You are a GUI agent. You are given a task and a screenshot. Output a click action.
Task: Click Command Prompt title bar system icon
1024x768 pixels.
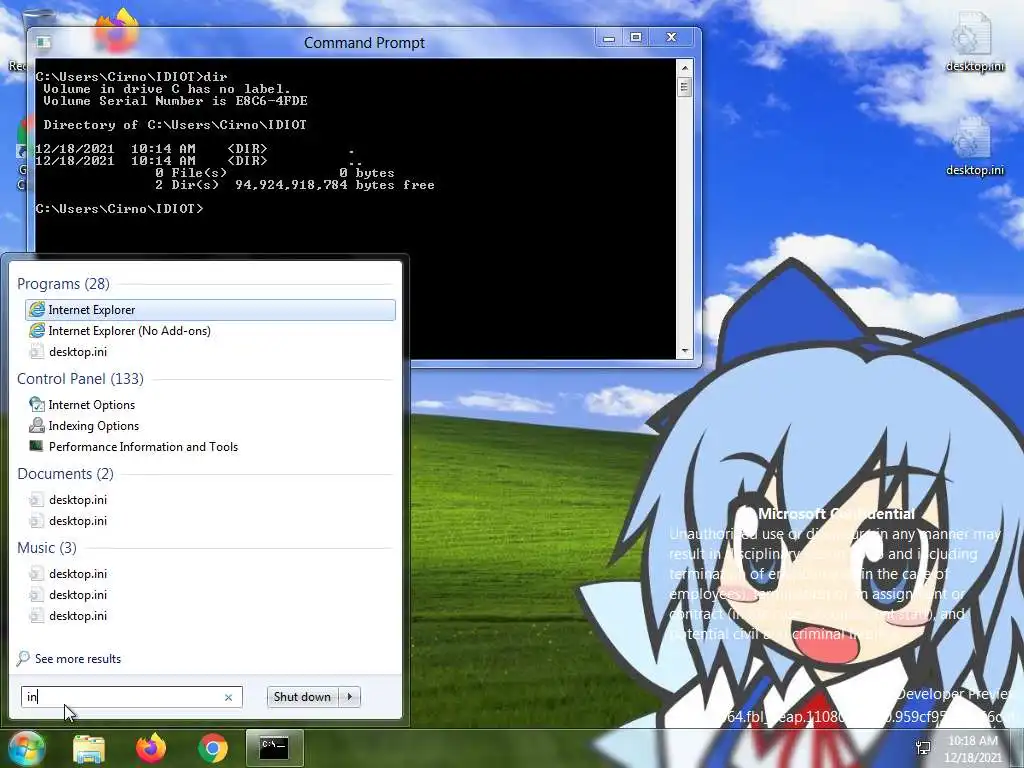coord(44,42)
